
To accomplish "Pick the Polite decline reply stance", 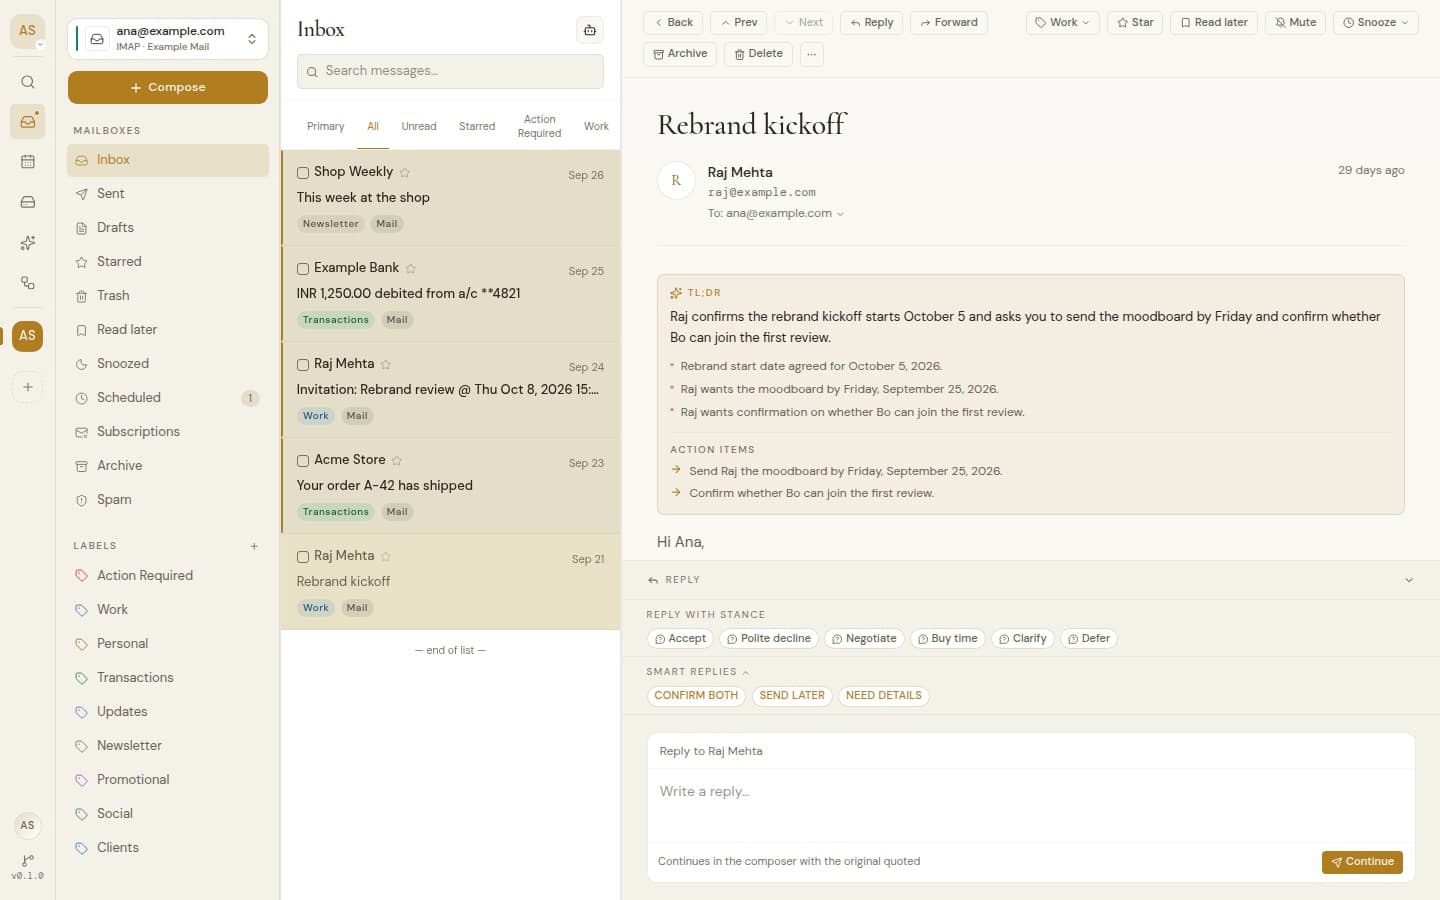I will pos(768,639).
